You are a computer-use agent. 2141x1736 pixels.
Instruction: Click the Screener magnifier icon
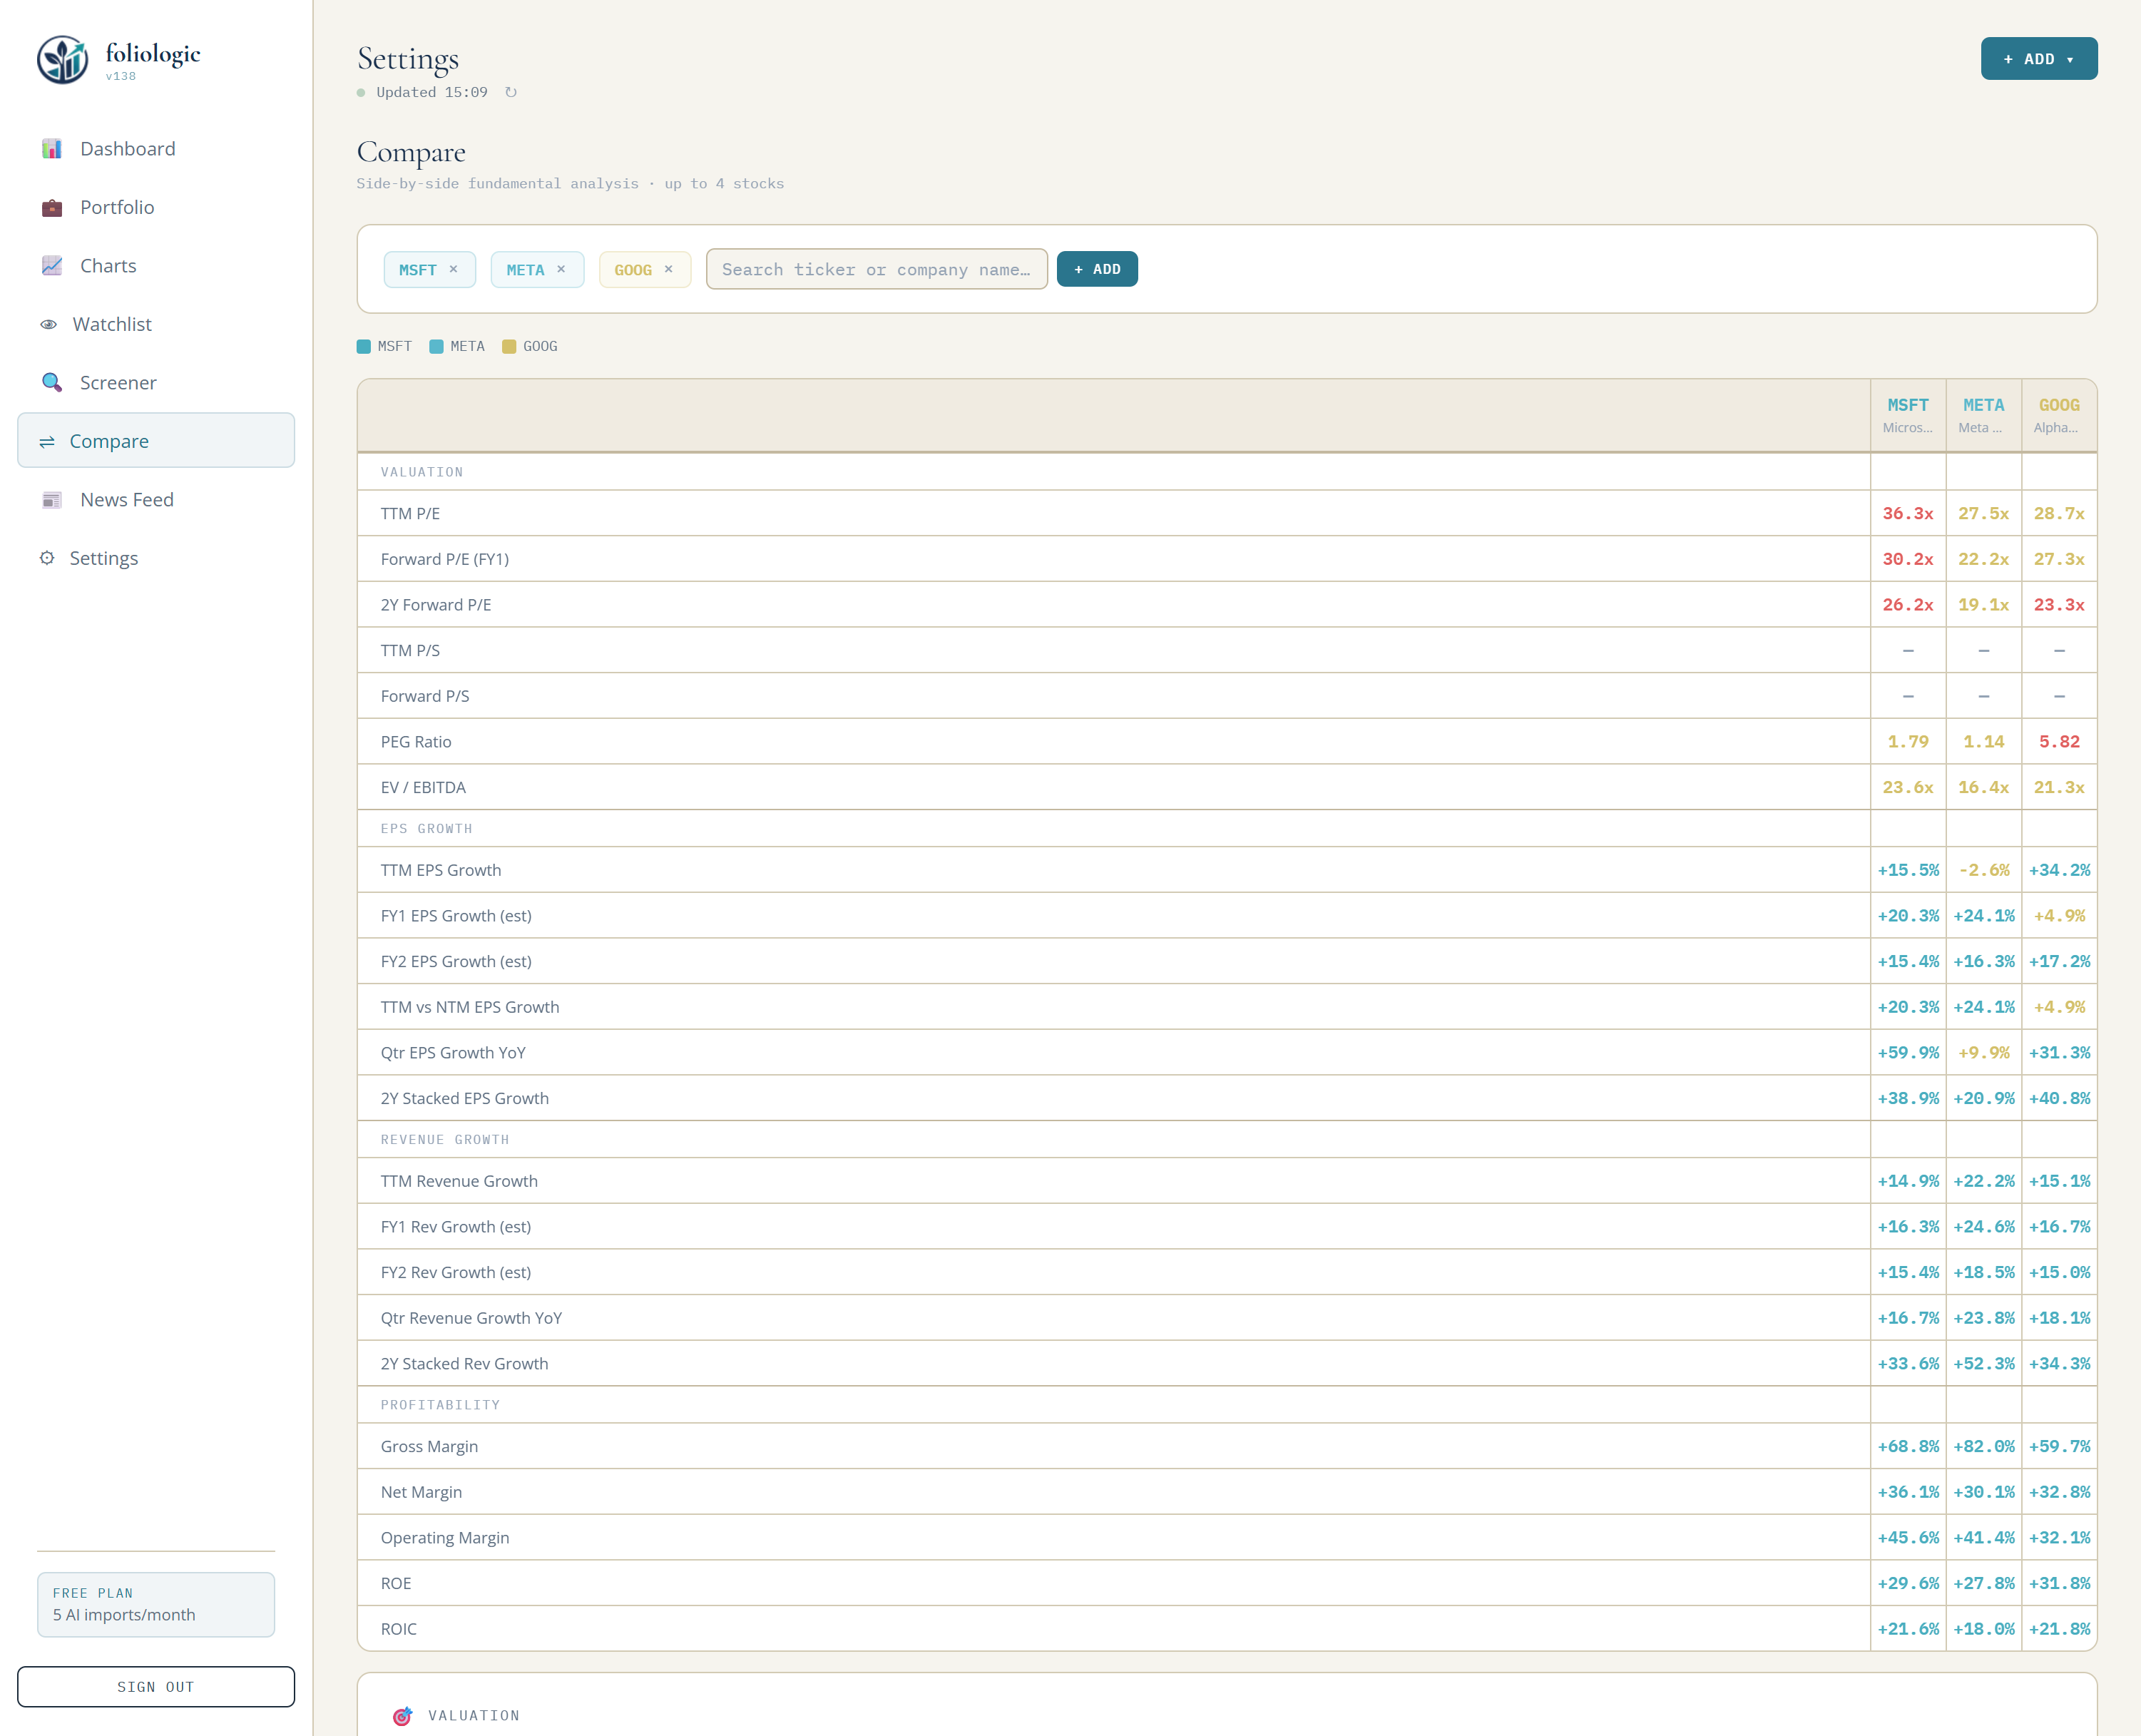pyautogui.click(x=52, y=383)
